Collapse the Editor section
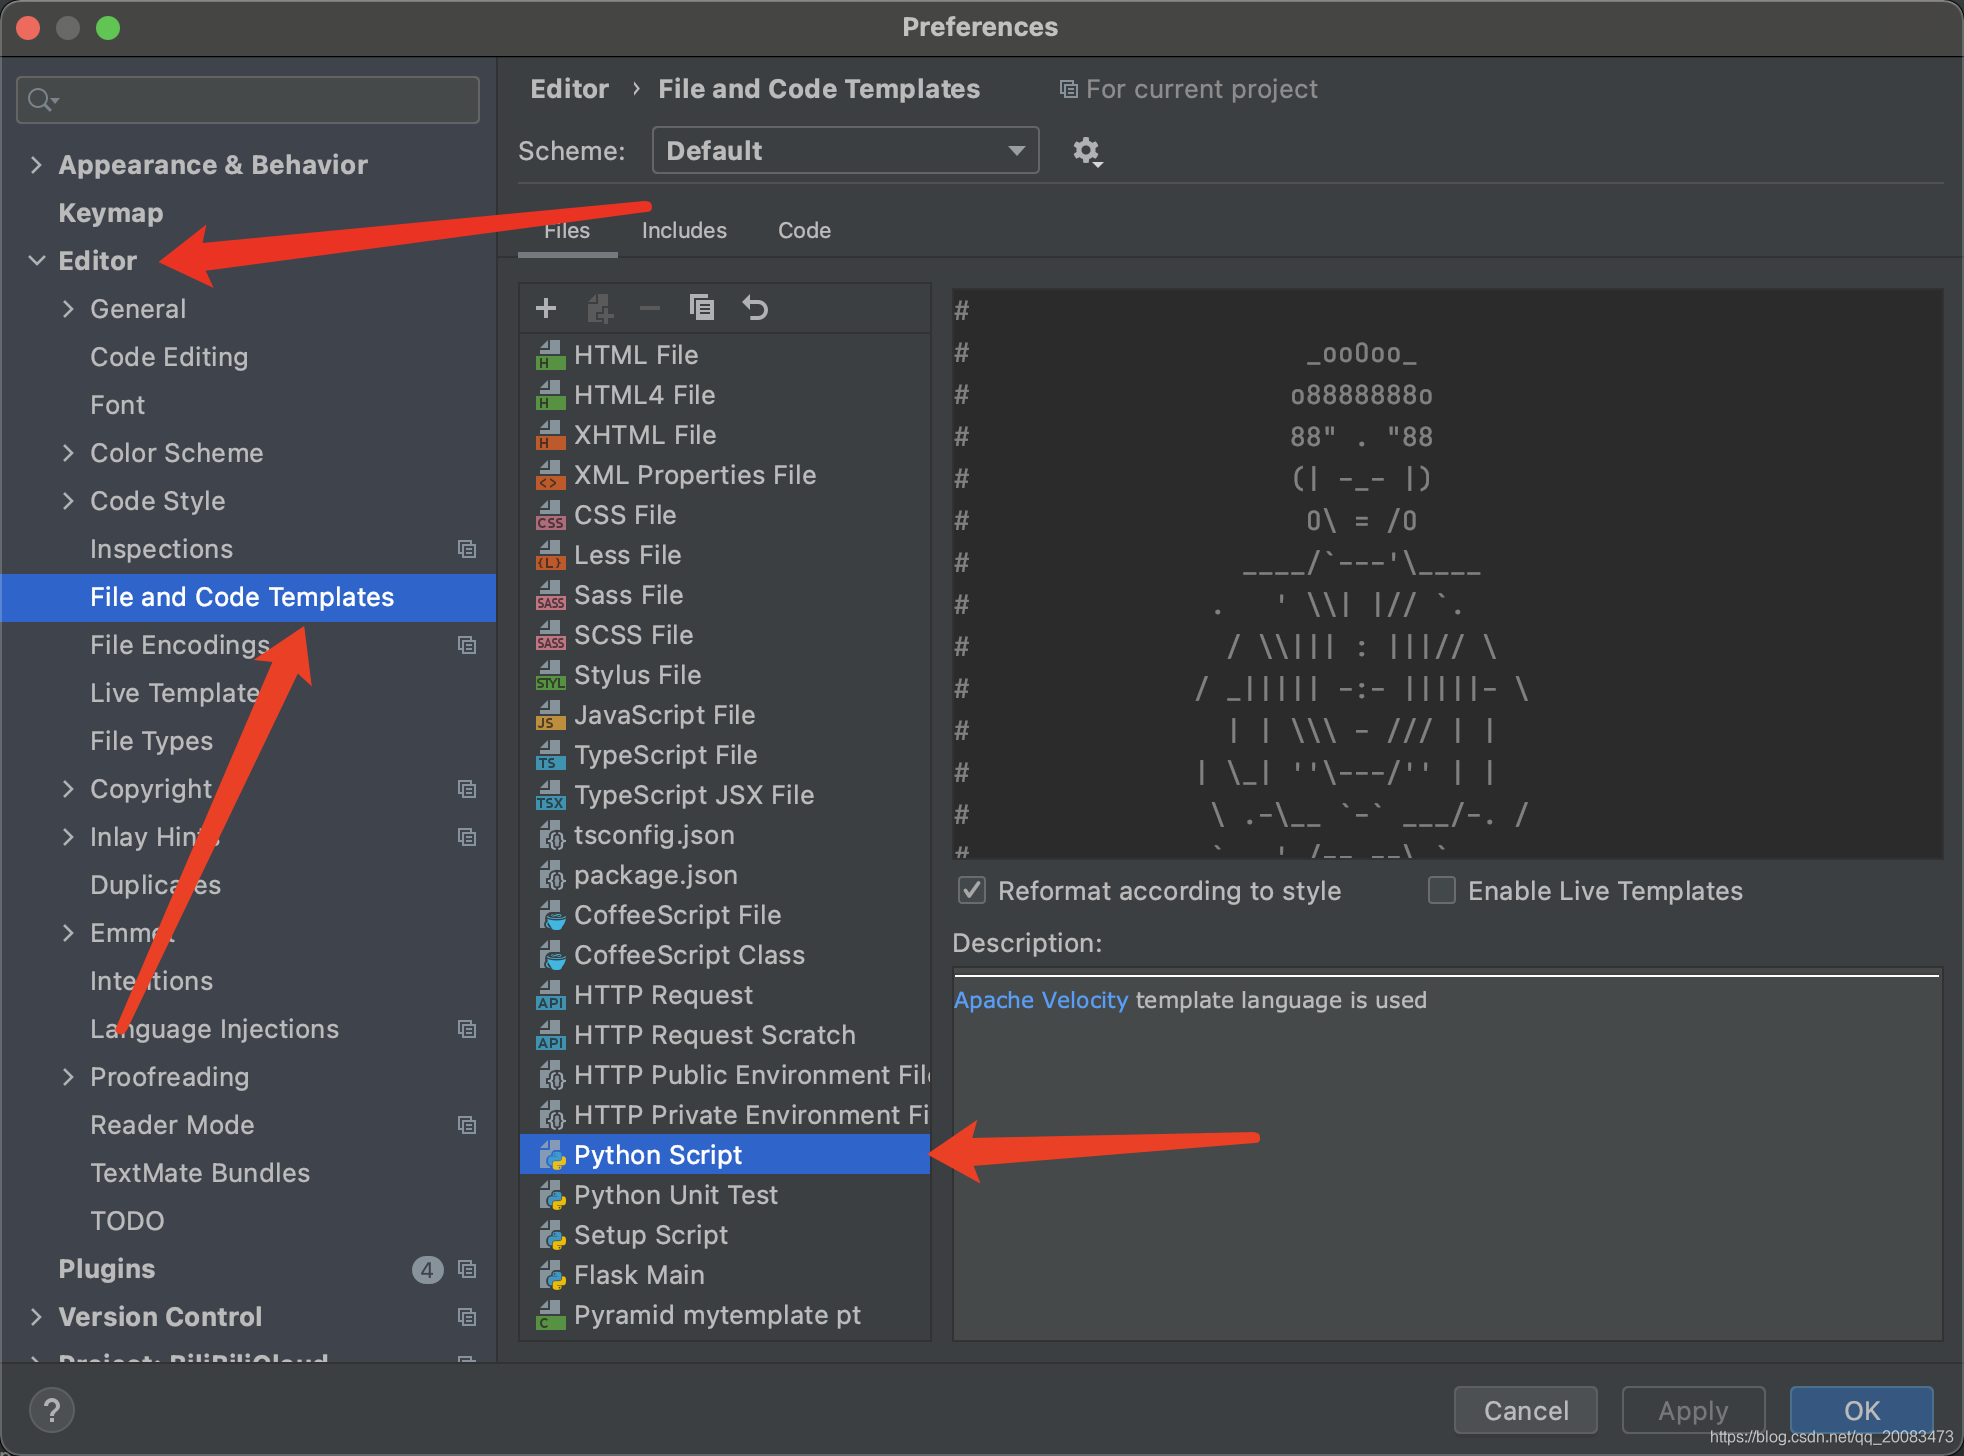1964x1456 pixels. pyautogui.click(x=36, y=261)
